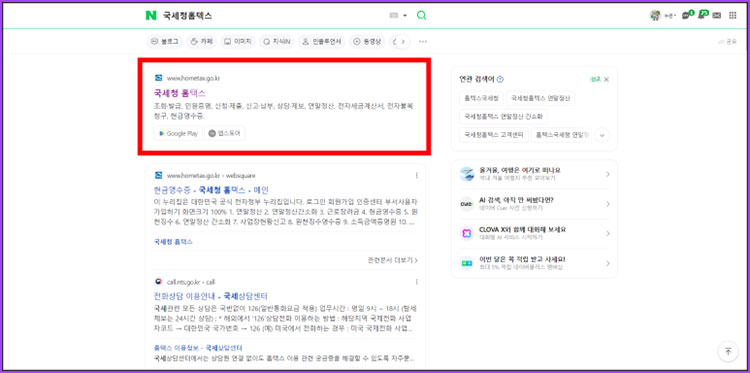750x373 pixels.
Task: Show more search tabs with right arrow
Action: 403,42
